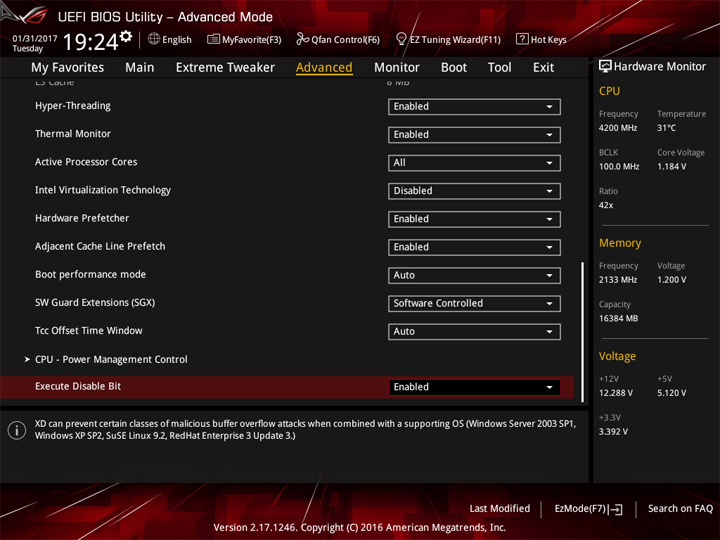Open Tcc Offset Time Window dropdown
The height and width of the screenshot is (540, 720).
474,332
